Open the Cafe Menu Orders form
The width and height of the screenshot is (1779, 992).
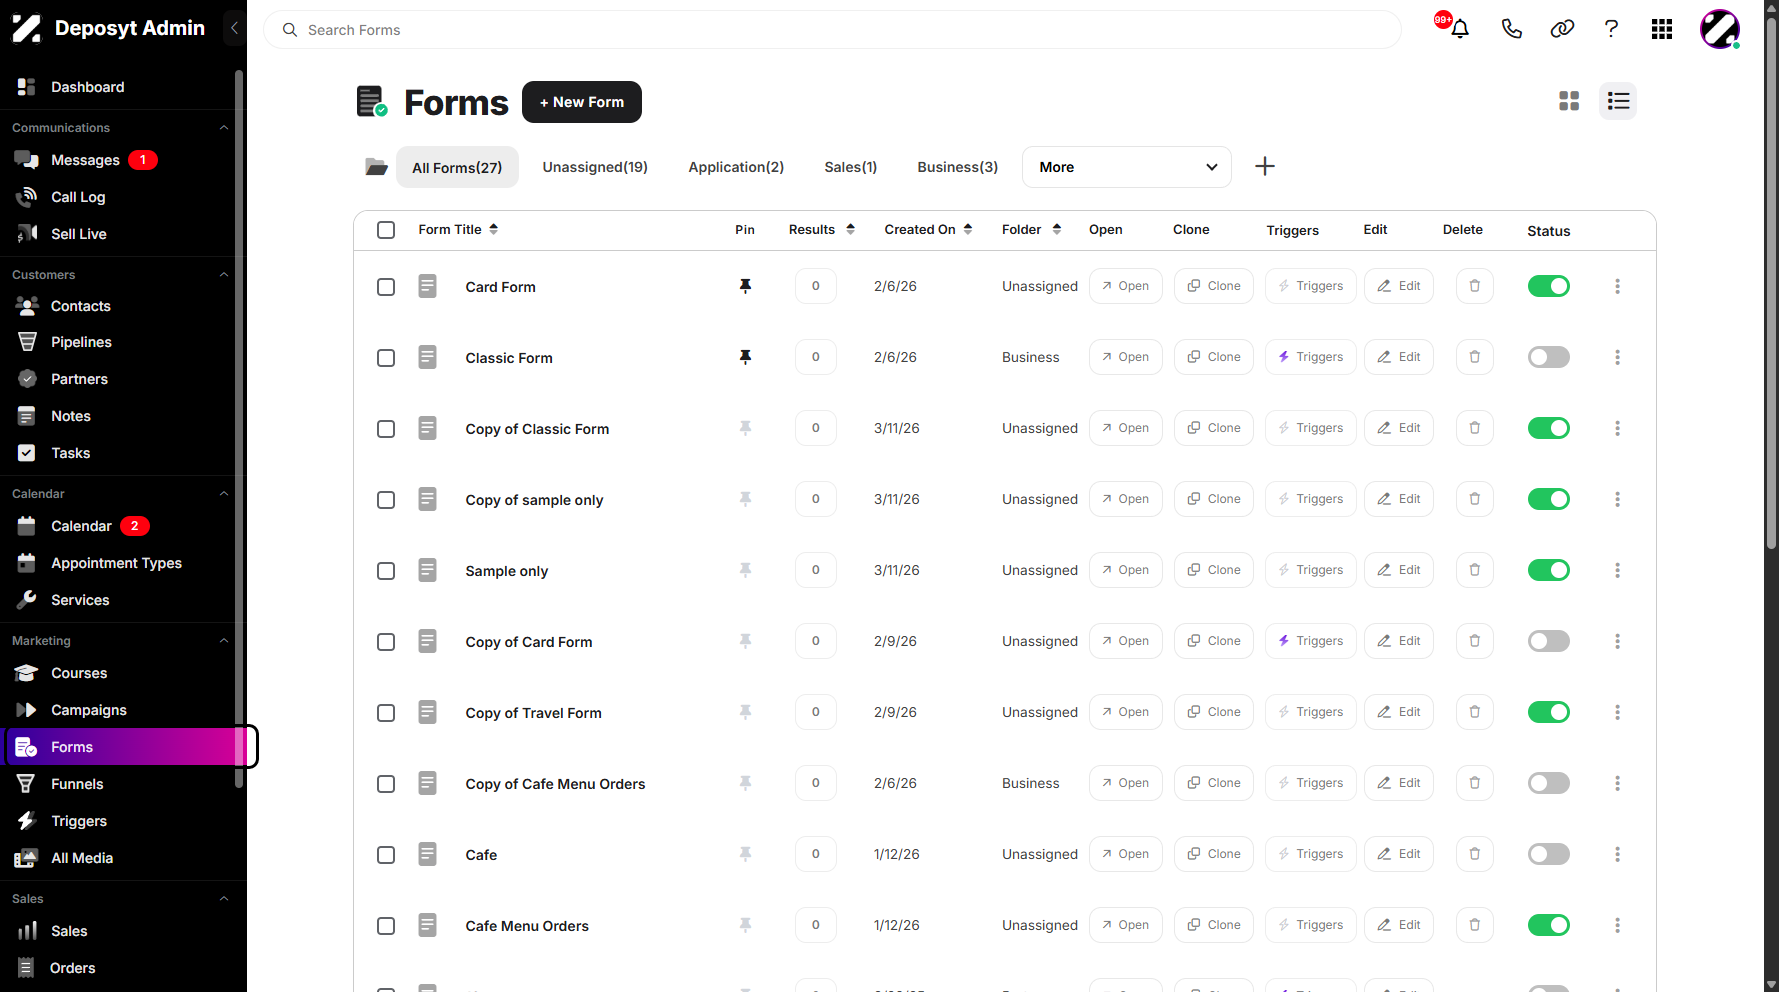click(x=1125, y=925)
